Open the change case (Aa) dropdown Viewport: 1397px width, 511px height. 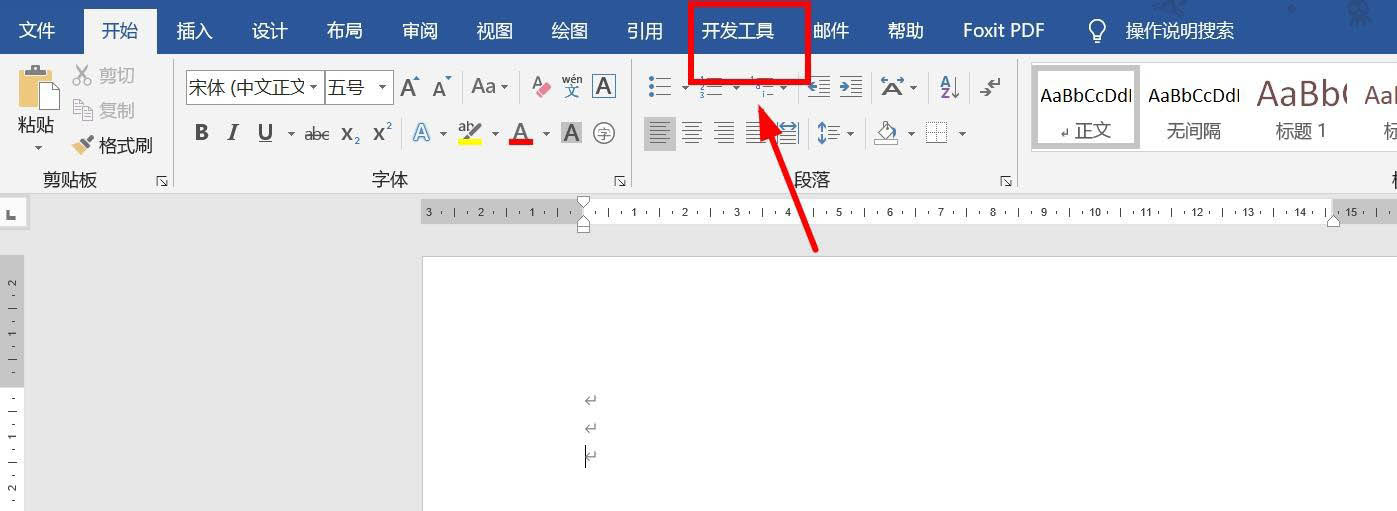[x=489, y=87]
